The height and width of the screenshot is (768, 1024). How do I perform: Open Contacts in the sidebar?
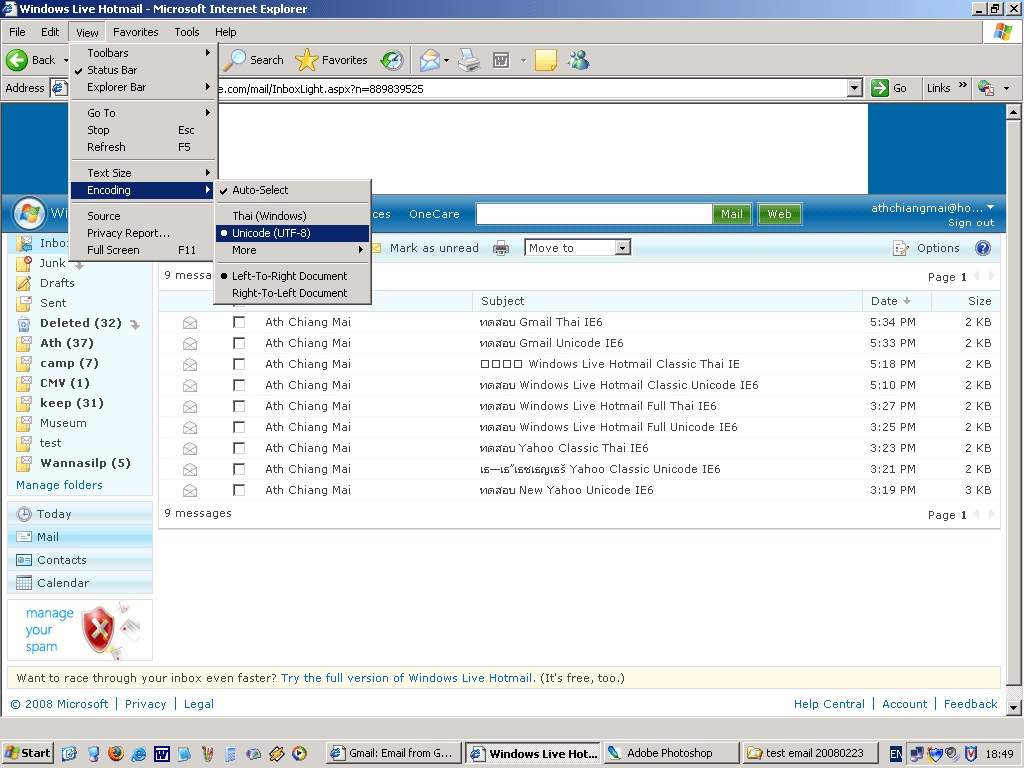pyautogui.click(x=61, y=560)
